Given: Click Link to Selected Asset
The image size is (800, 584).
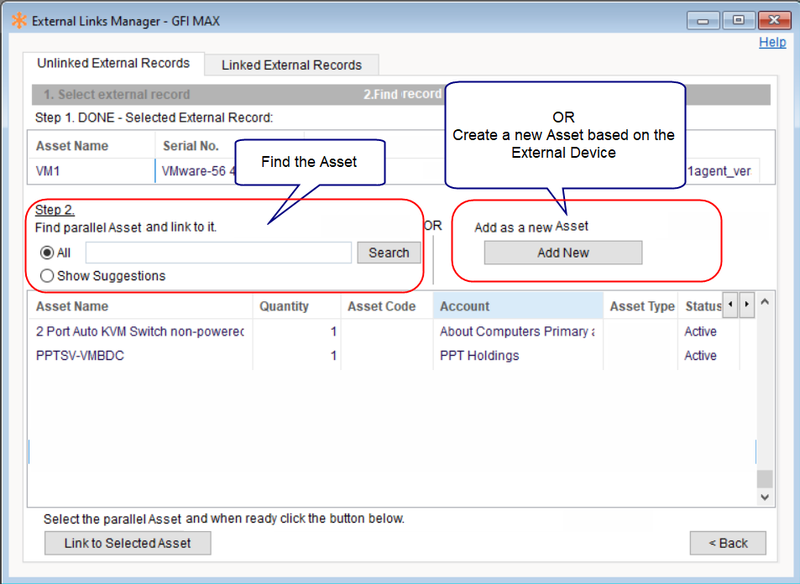Looking at the screenshot, I should tap(127, 543).
